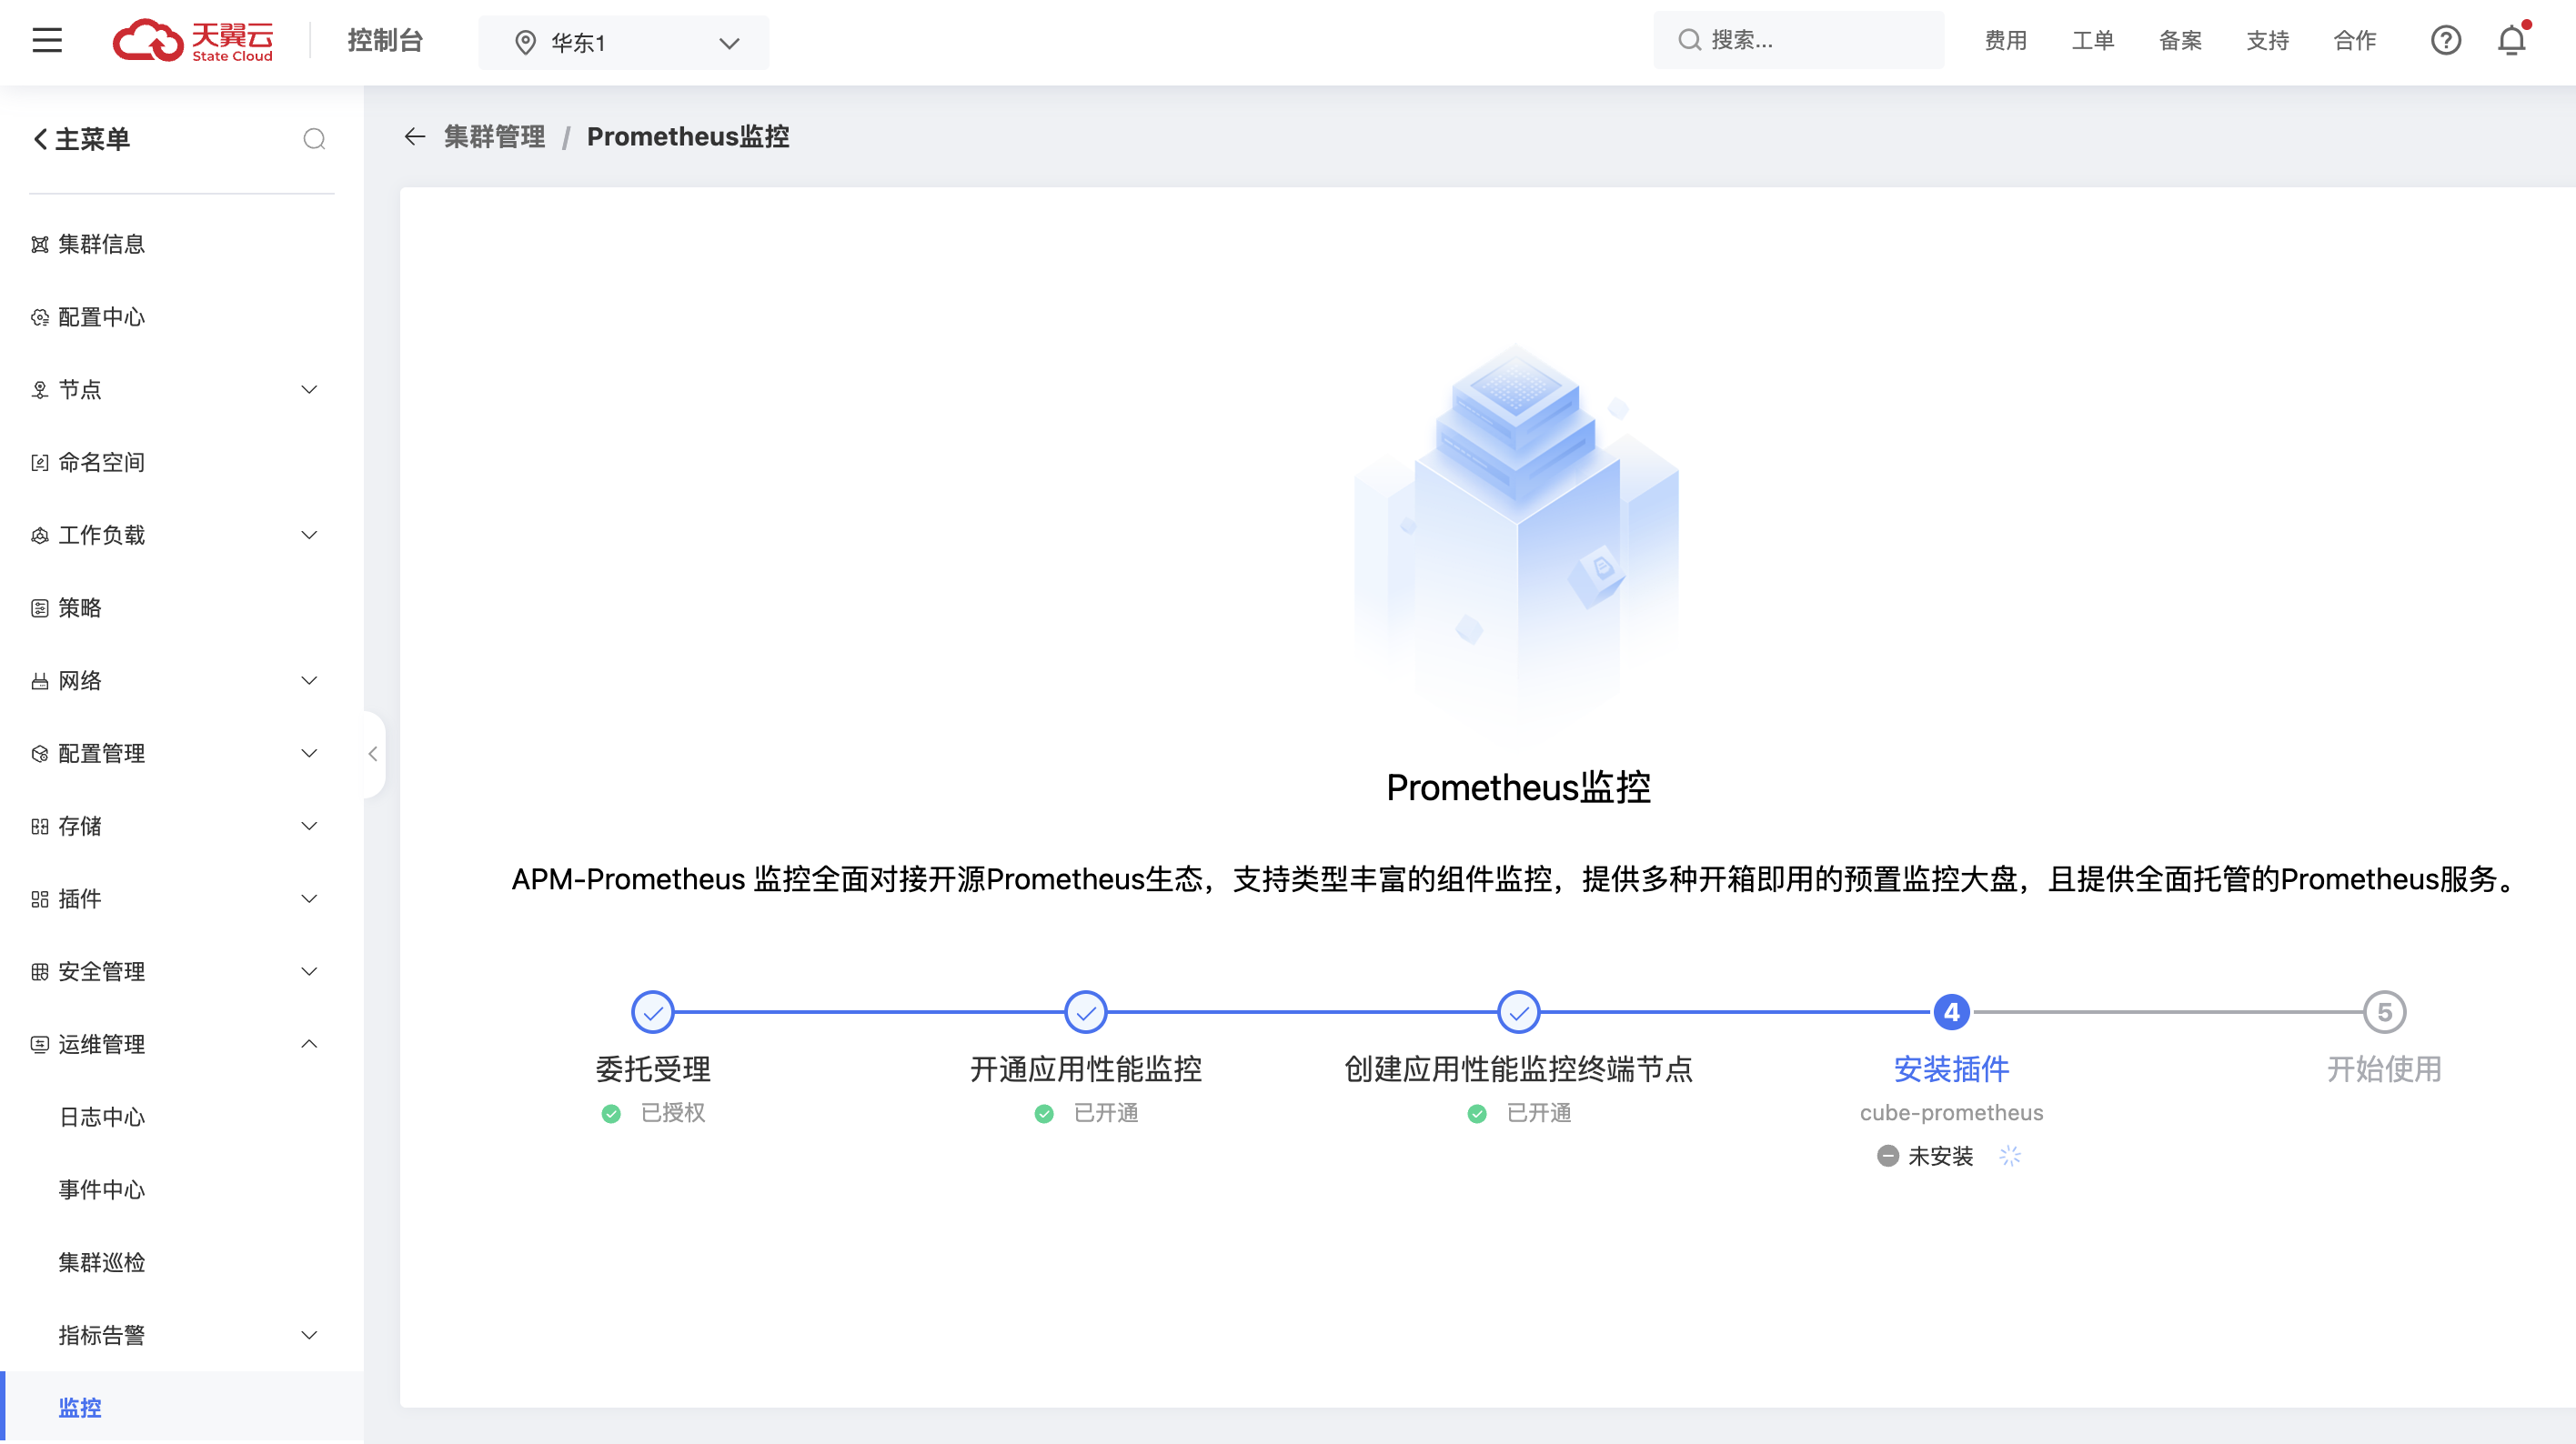Click the 配置中心 gear icon
Image resolution: width=2576 pixels, height=1444 pixels.
(x=40, y=318)
